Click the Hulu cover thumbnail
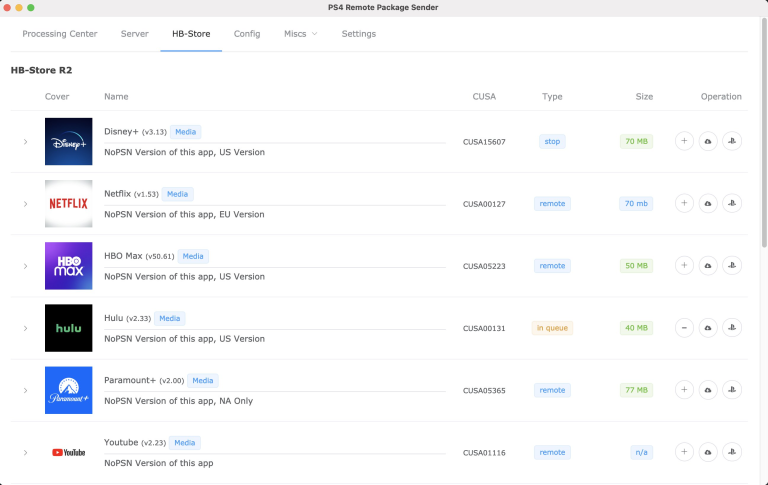The width and height of the screenshot is (768, 485). [x=69, y=328]
